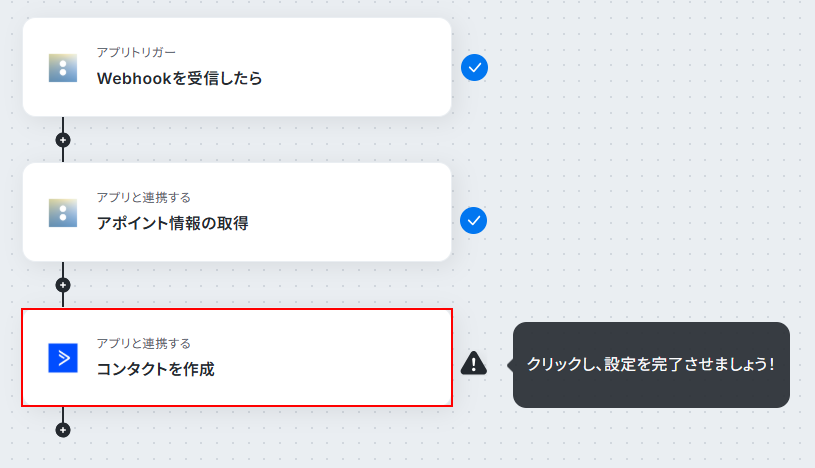Open the アポイント情報の取得 step card
Viewport: 815px width, 468px height.
[x=237, y=212]
